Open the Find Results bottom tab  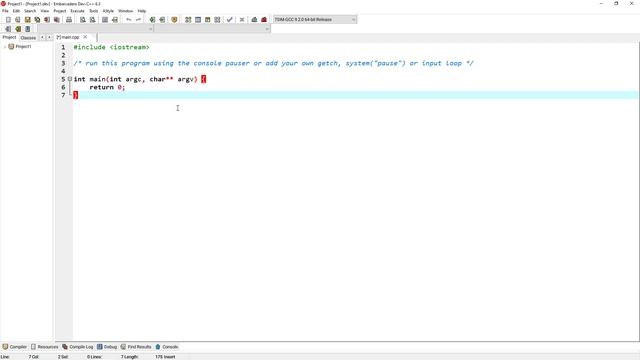pos(136,347)
